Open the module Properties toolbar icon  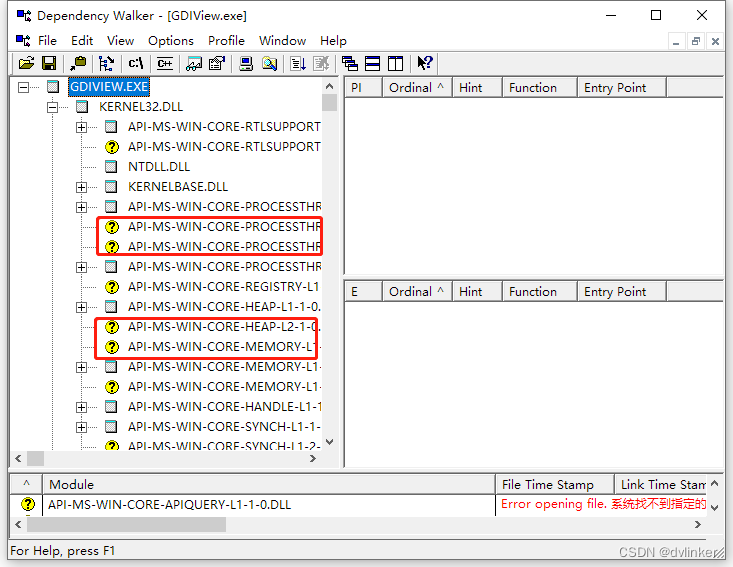click(x=217, y=63)
